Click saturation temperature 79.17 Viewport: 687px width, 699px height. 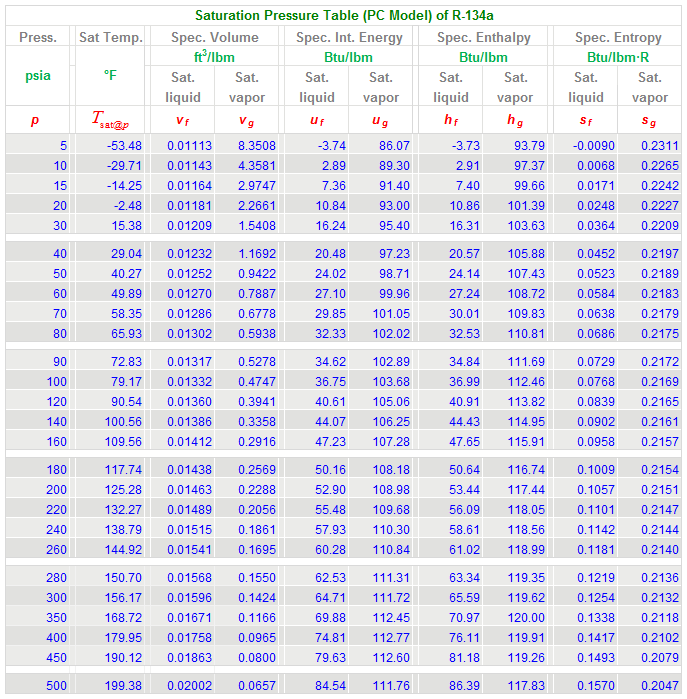tap(126, 382)
